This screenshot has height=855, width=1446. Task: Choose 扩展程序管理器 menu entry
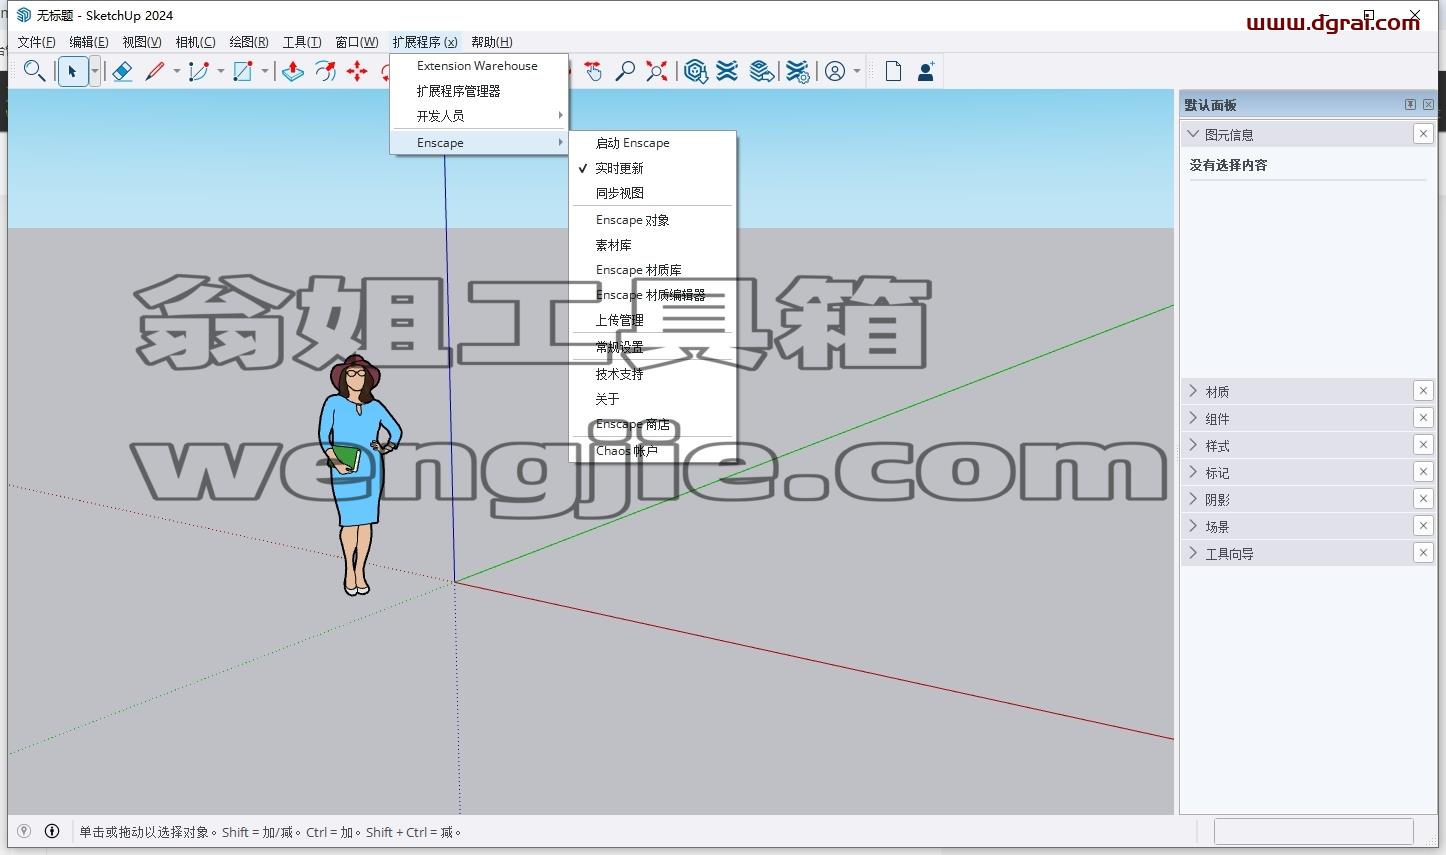click(x=479, y=91)
